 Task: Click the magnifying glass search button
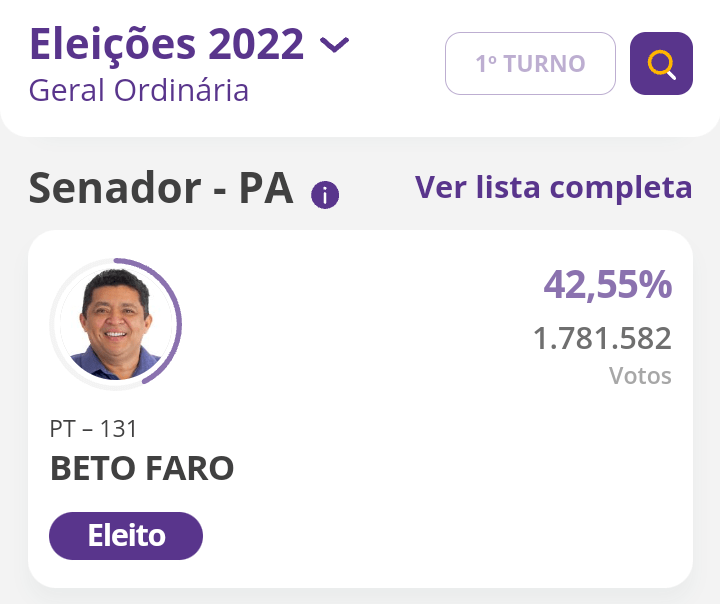coord(661,64)
